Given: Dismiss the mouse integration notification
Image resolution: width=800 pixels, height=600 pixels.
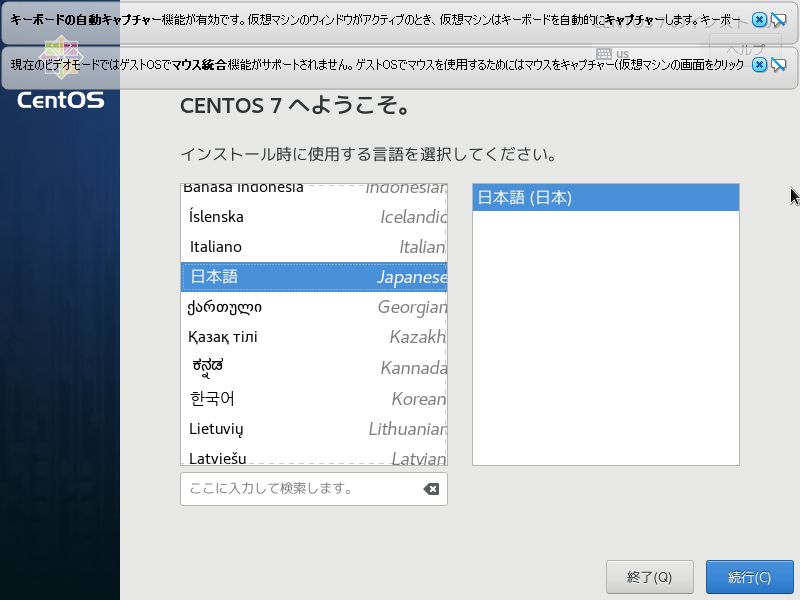Looking at the screenshot, I should tap(758, 63).
